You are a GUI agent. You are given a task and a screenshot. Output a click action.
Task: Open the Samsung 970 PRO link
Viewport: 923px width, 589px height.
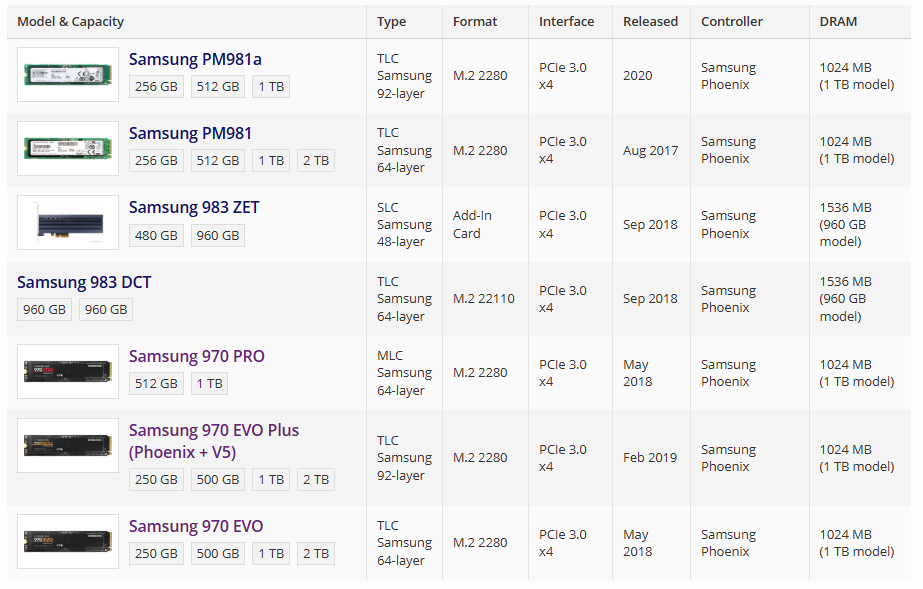[x=197, y=356]
